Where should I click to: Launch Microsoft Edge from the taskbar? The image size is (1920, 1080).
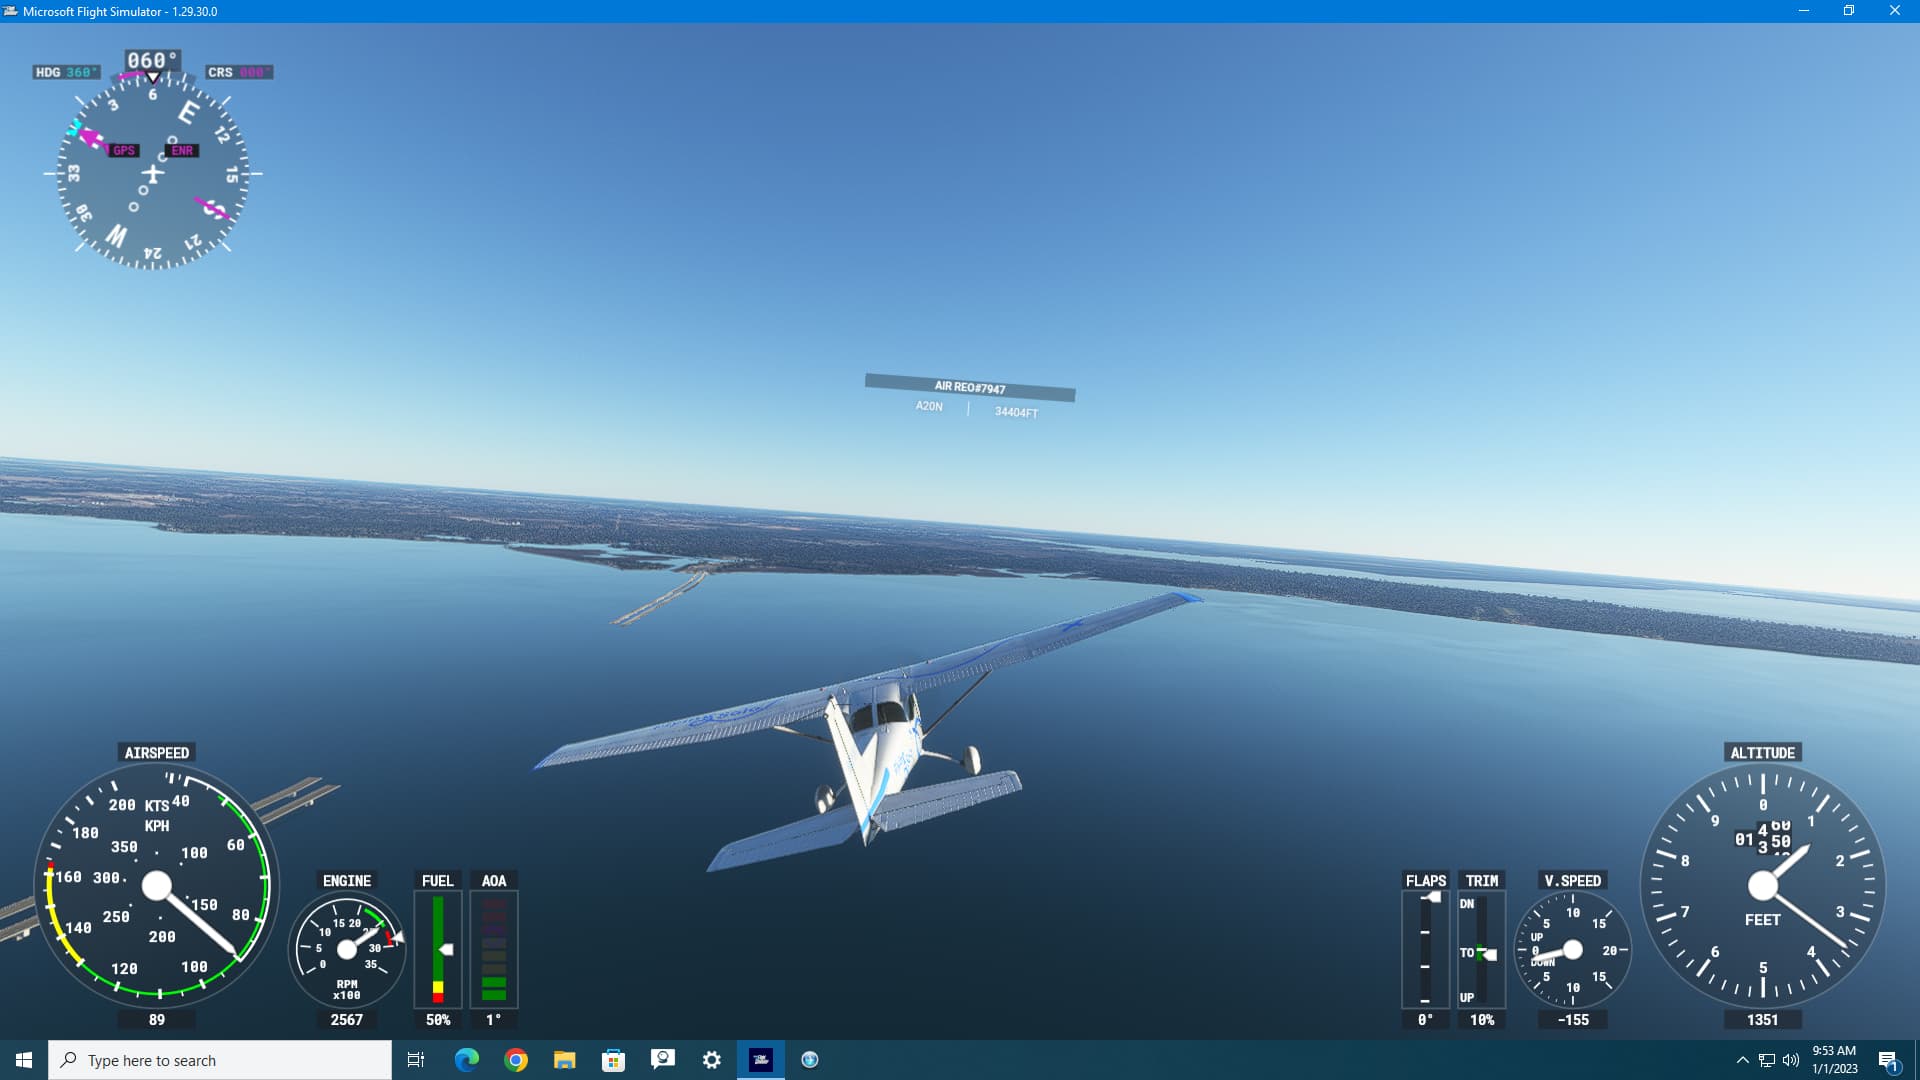tap(466, 1060)
